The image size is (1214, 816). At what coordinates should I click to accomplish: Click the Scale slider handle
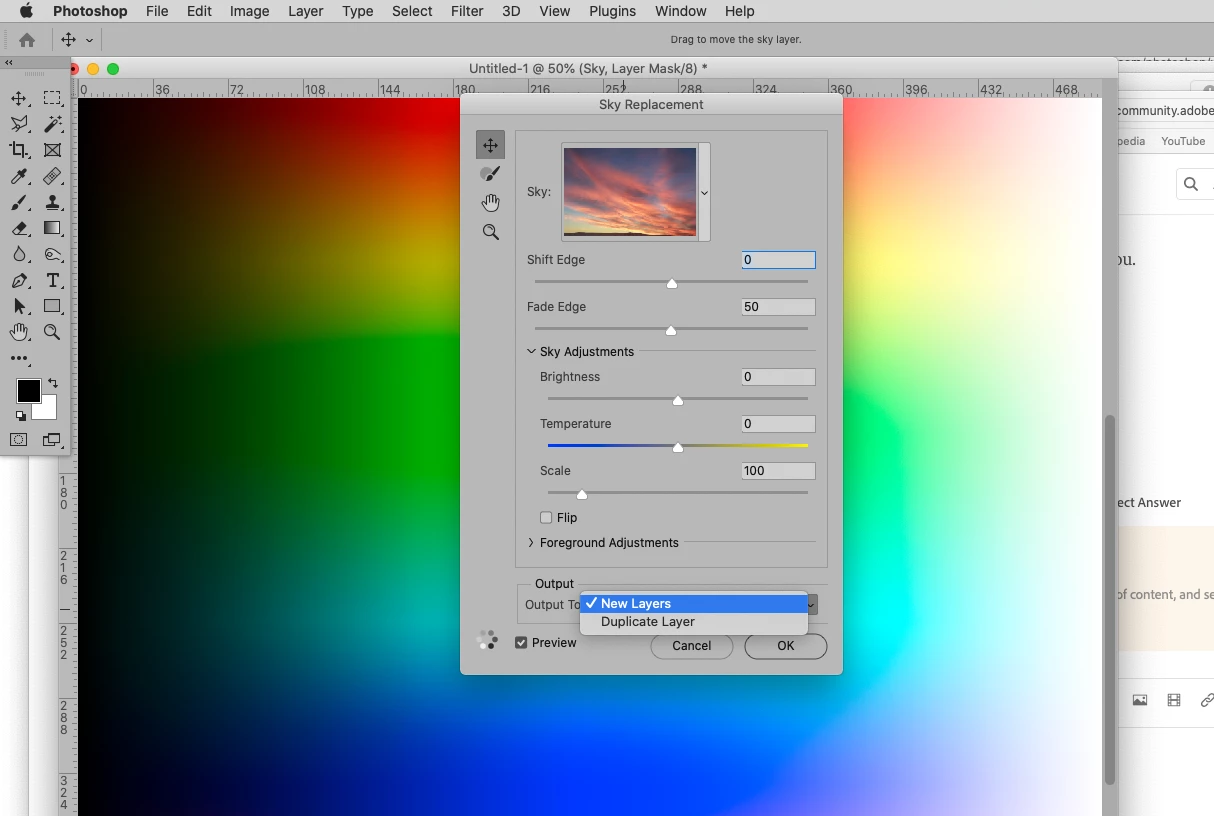[x=582, y=495]
